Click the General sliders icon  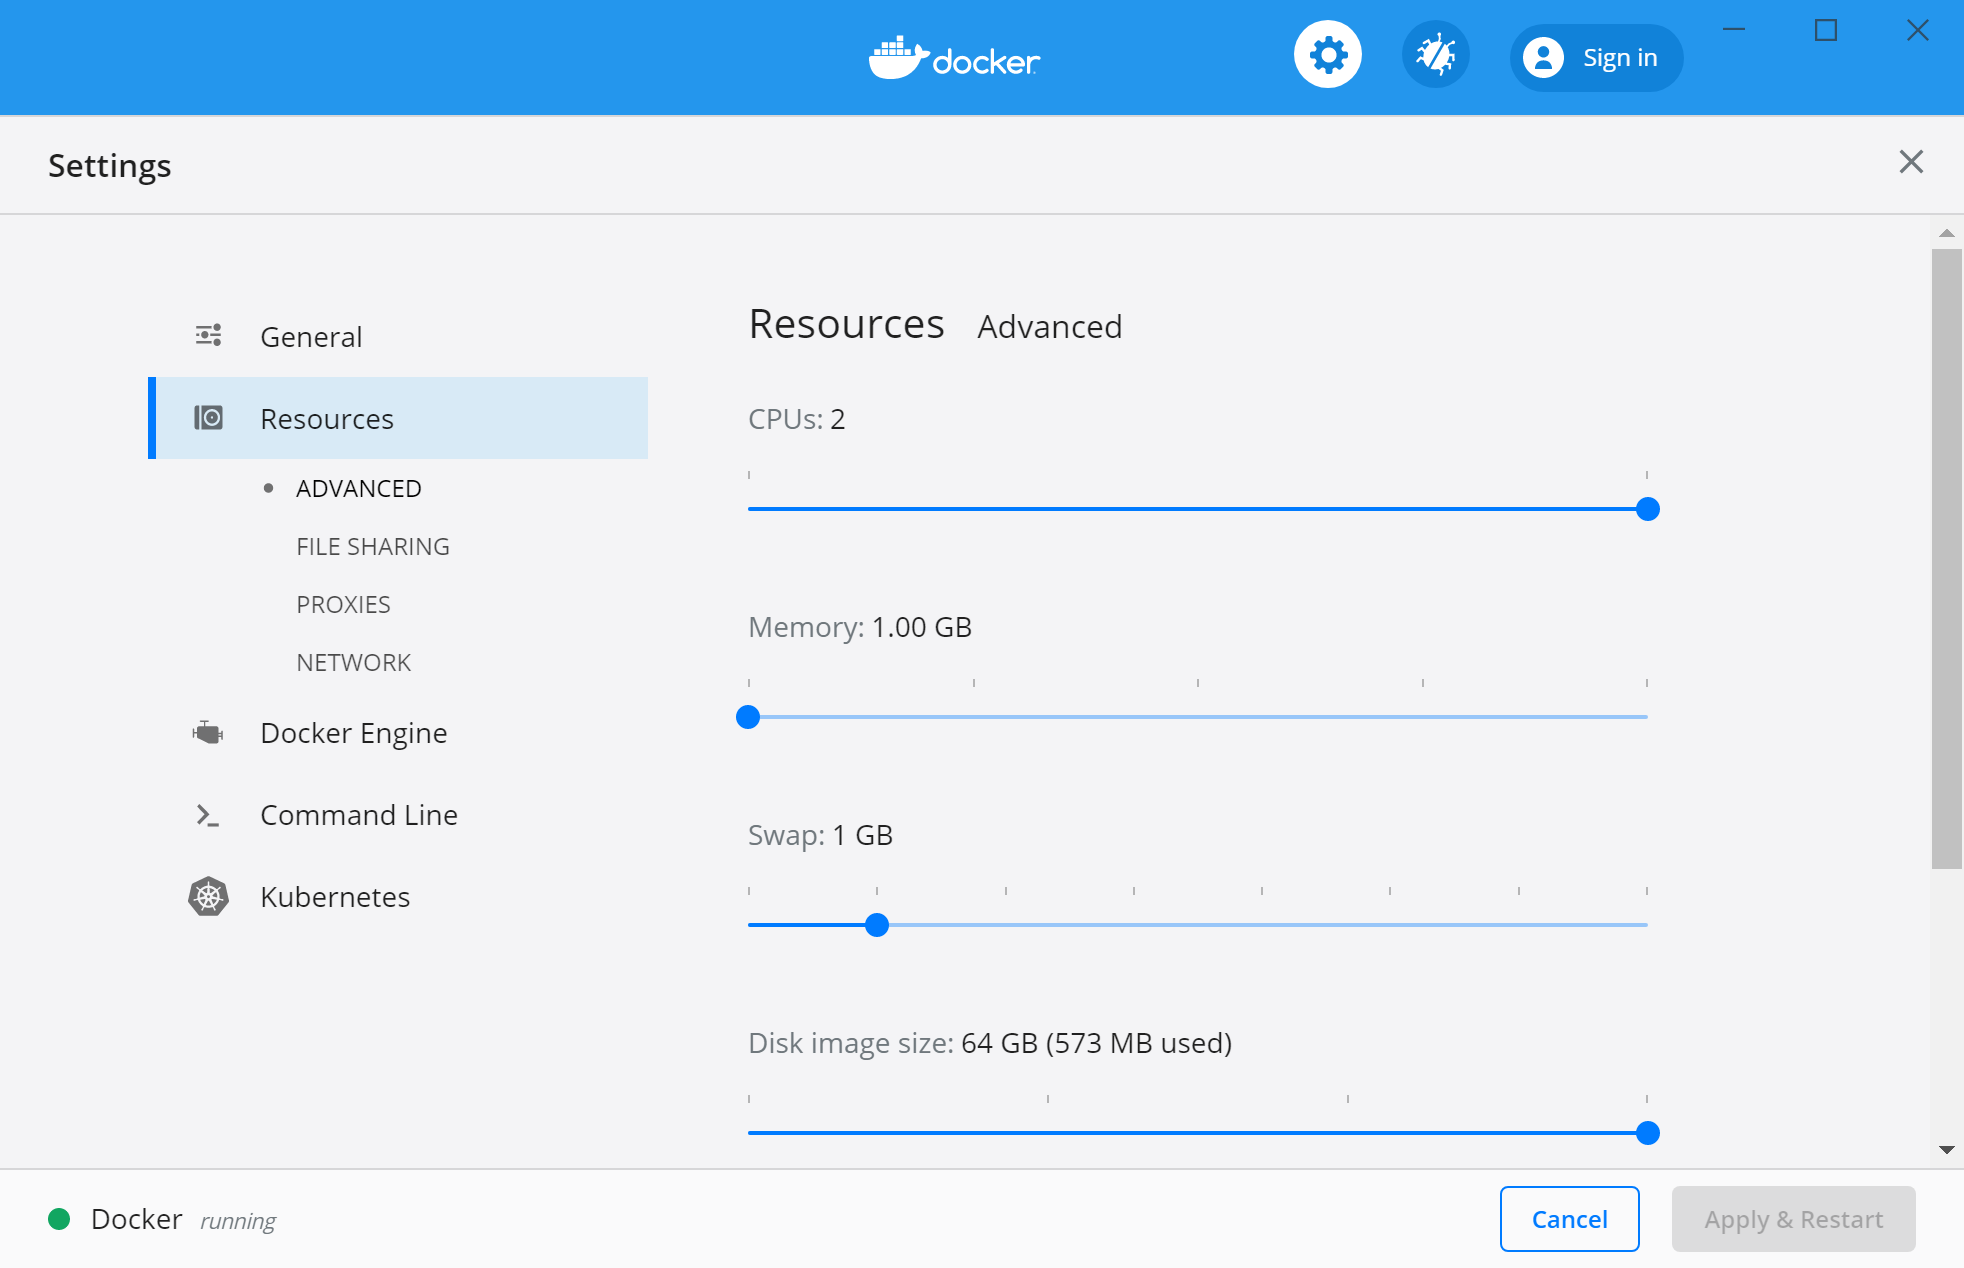point(208,336)
